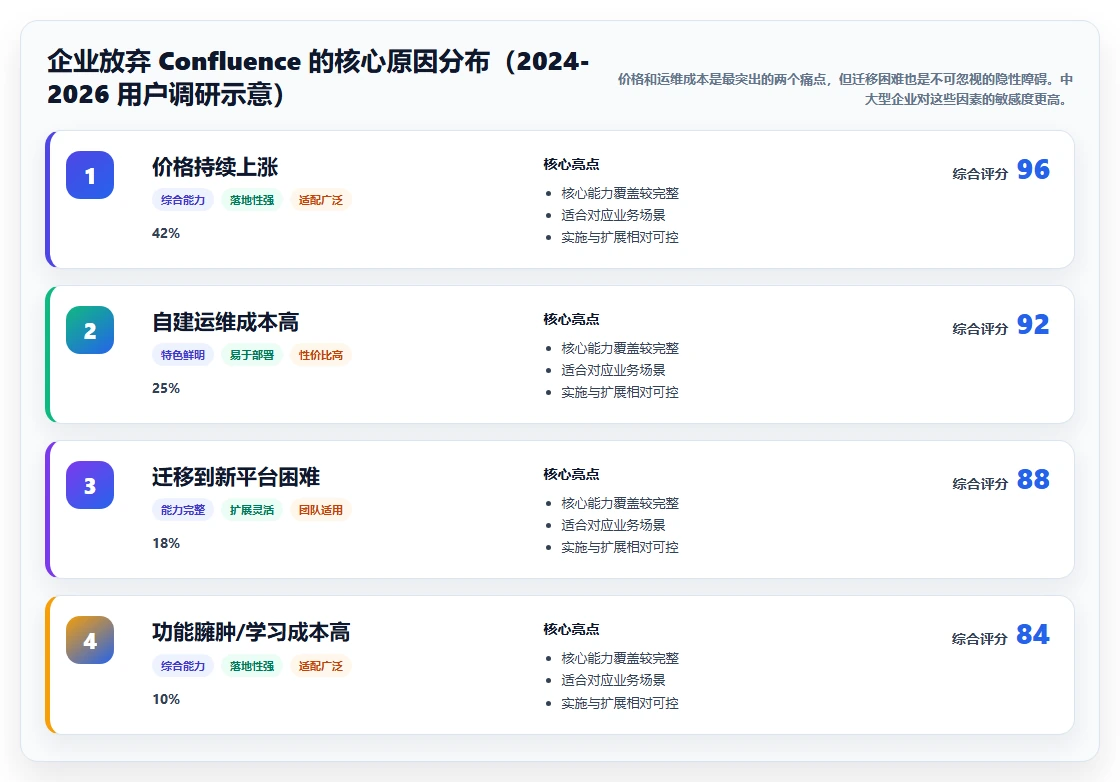
Task: Click the score 92
Action: [1033, 324]
